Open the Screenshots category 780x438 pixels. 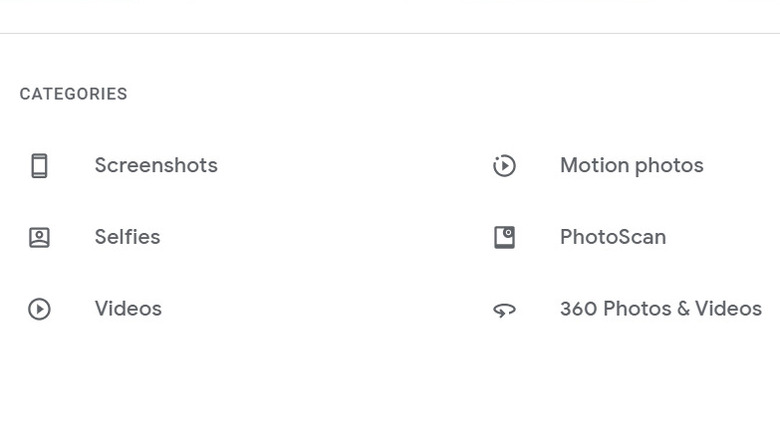pos(156,166)
